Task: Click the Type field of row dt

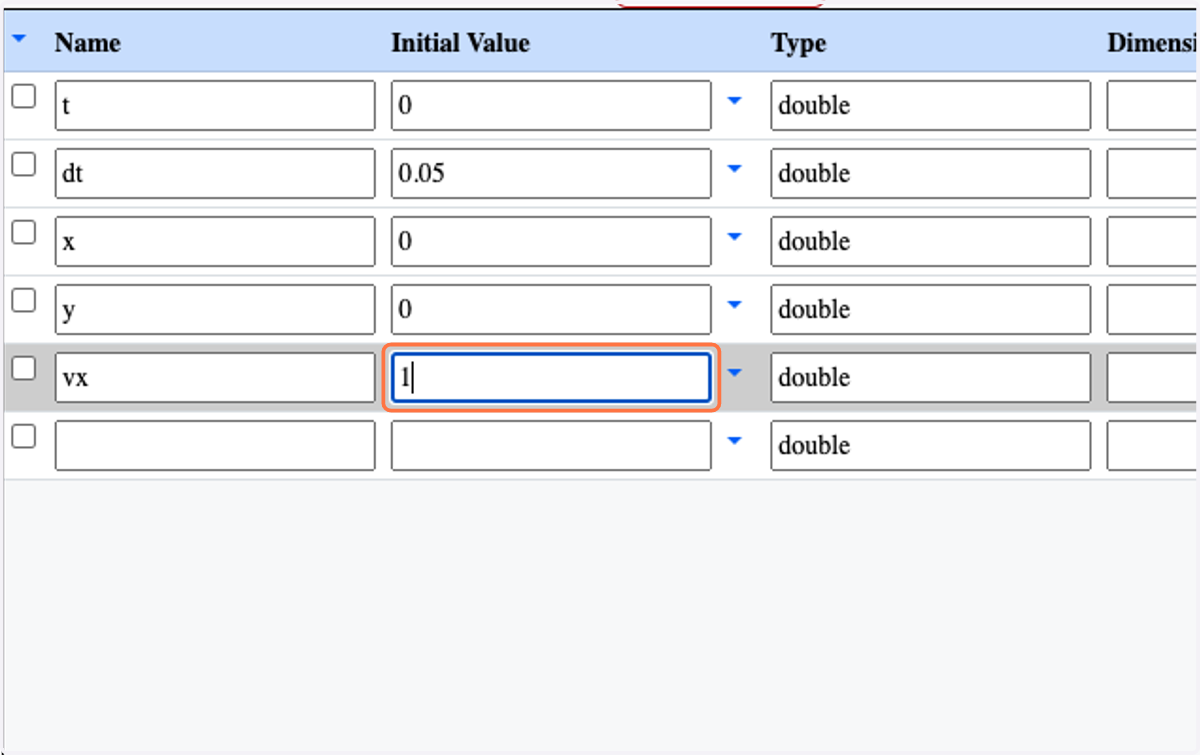Action: (x=931, y=173)
